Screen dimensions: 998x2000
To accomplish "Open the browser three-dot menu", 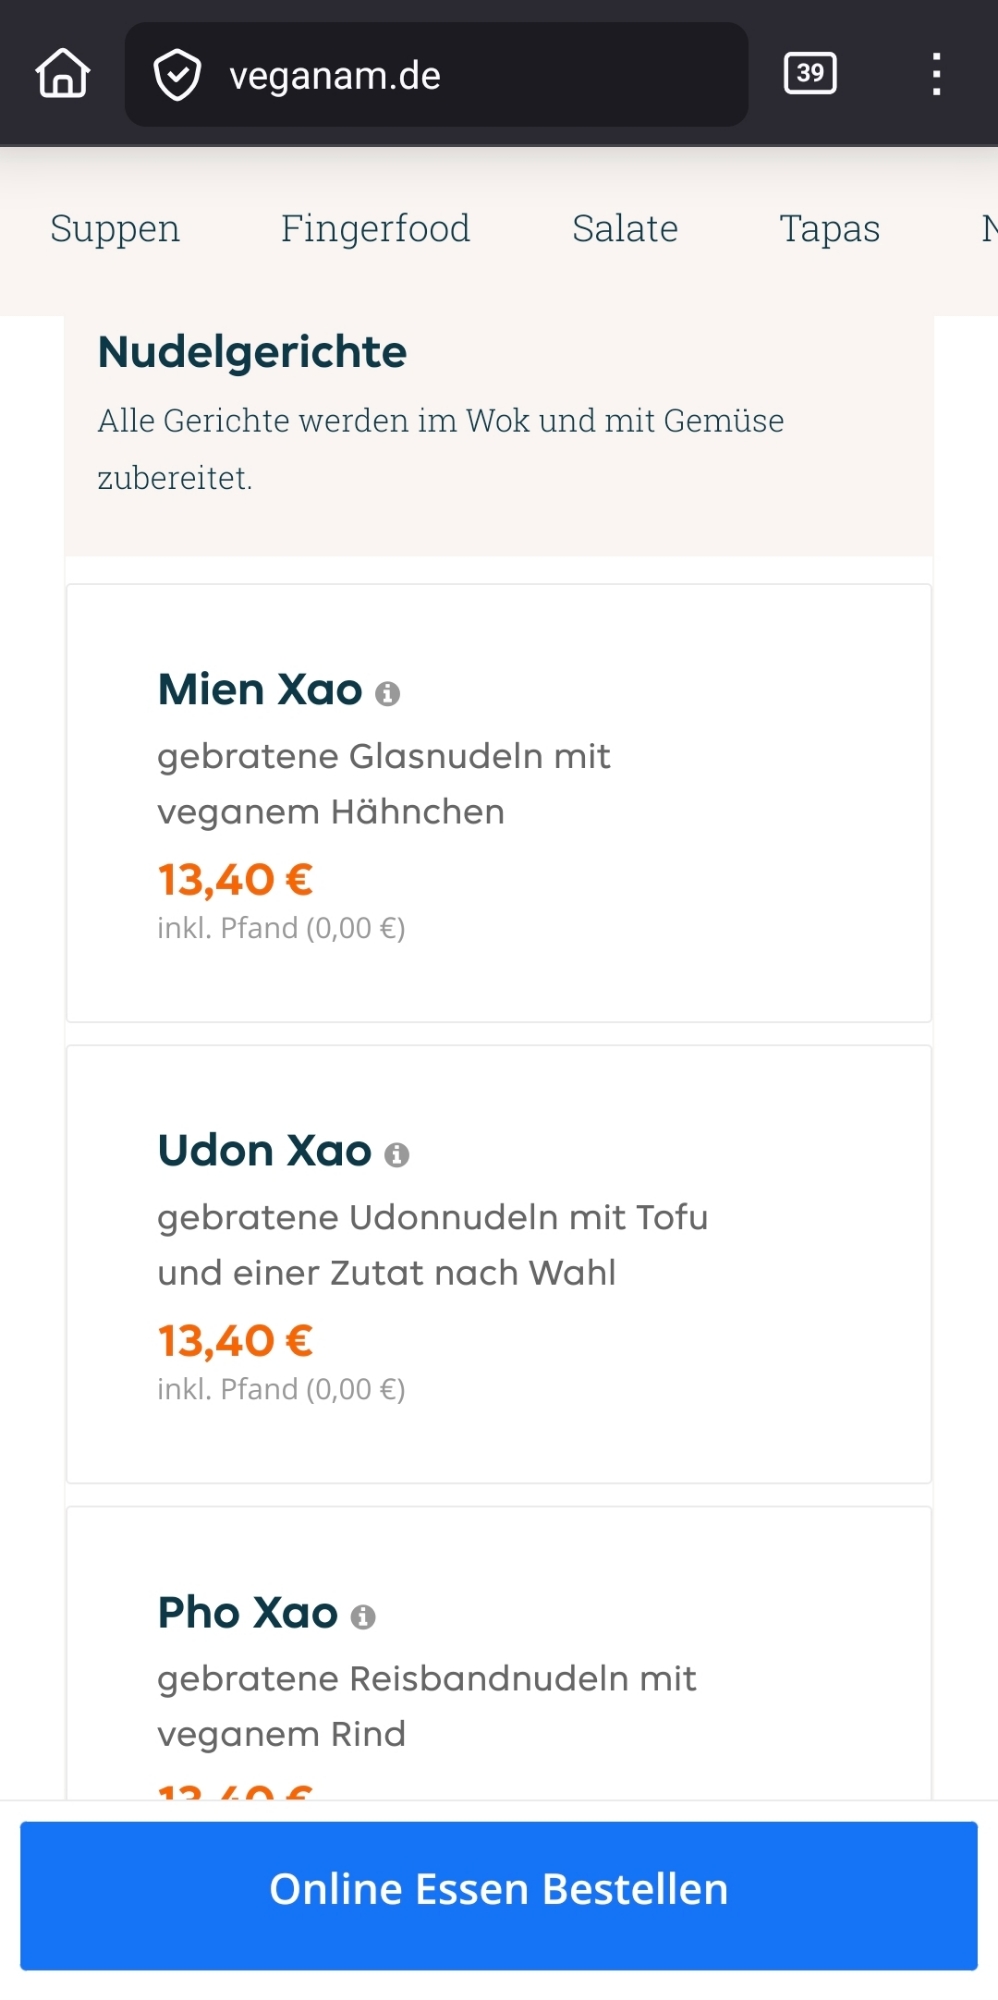I will tap(936, 74).
